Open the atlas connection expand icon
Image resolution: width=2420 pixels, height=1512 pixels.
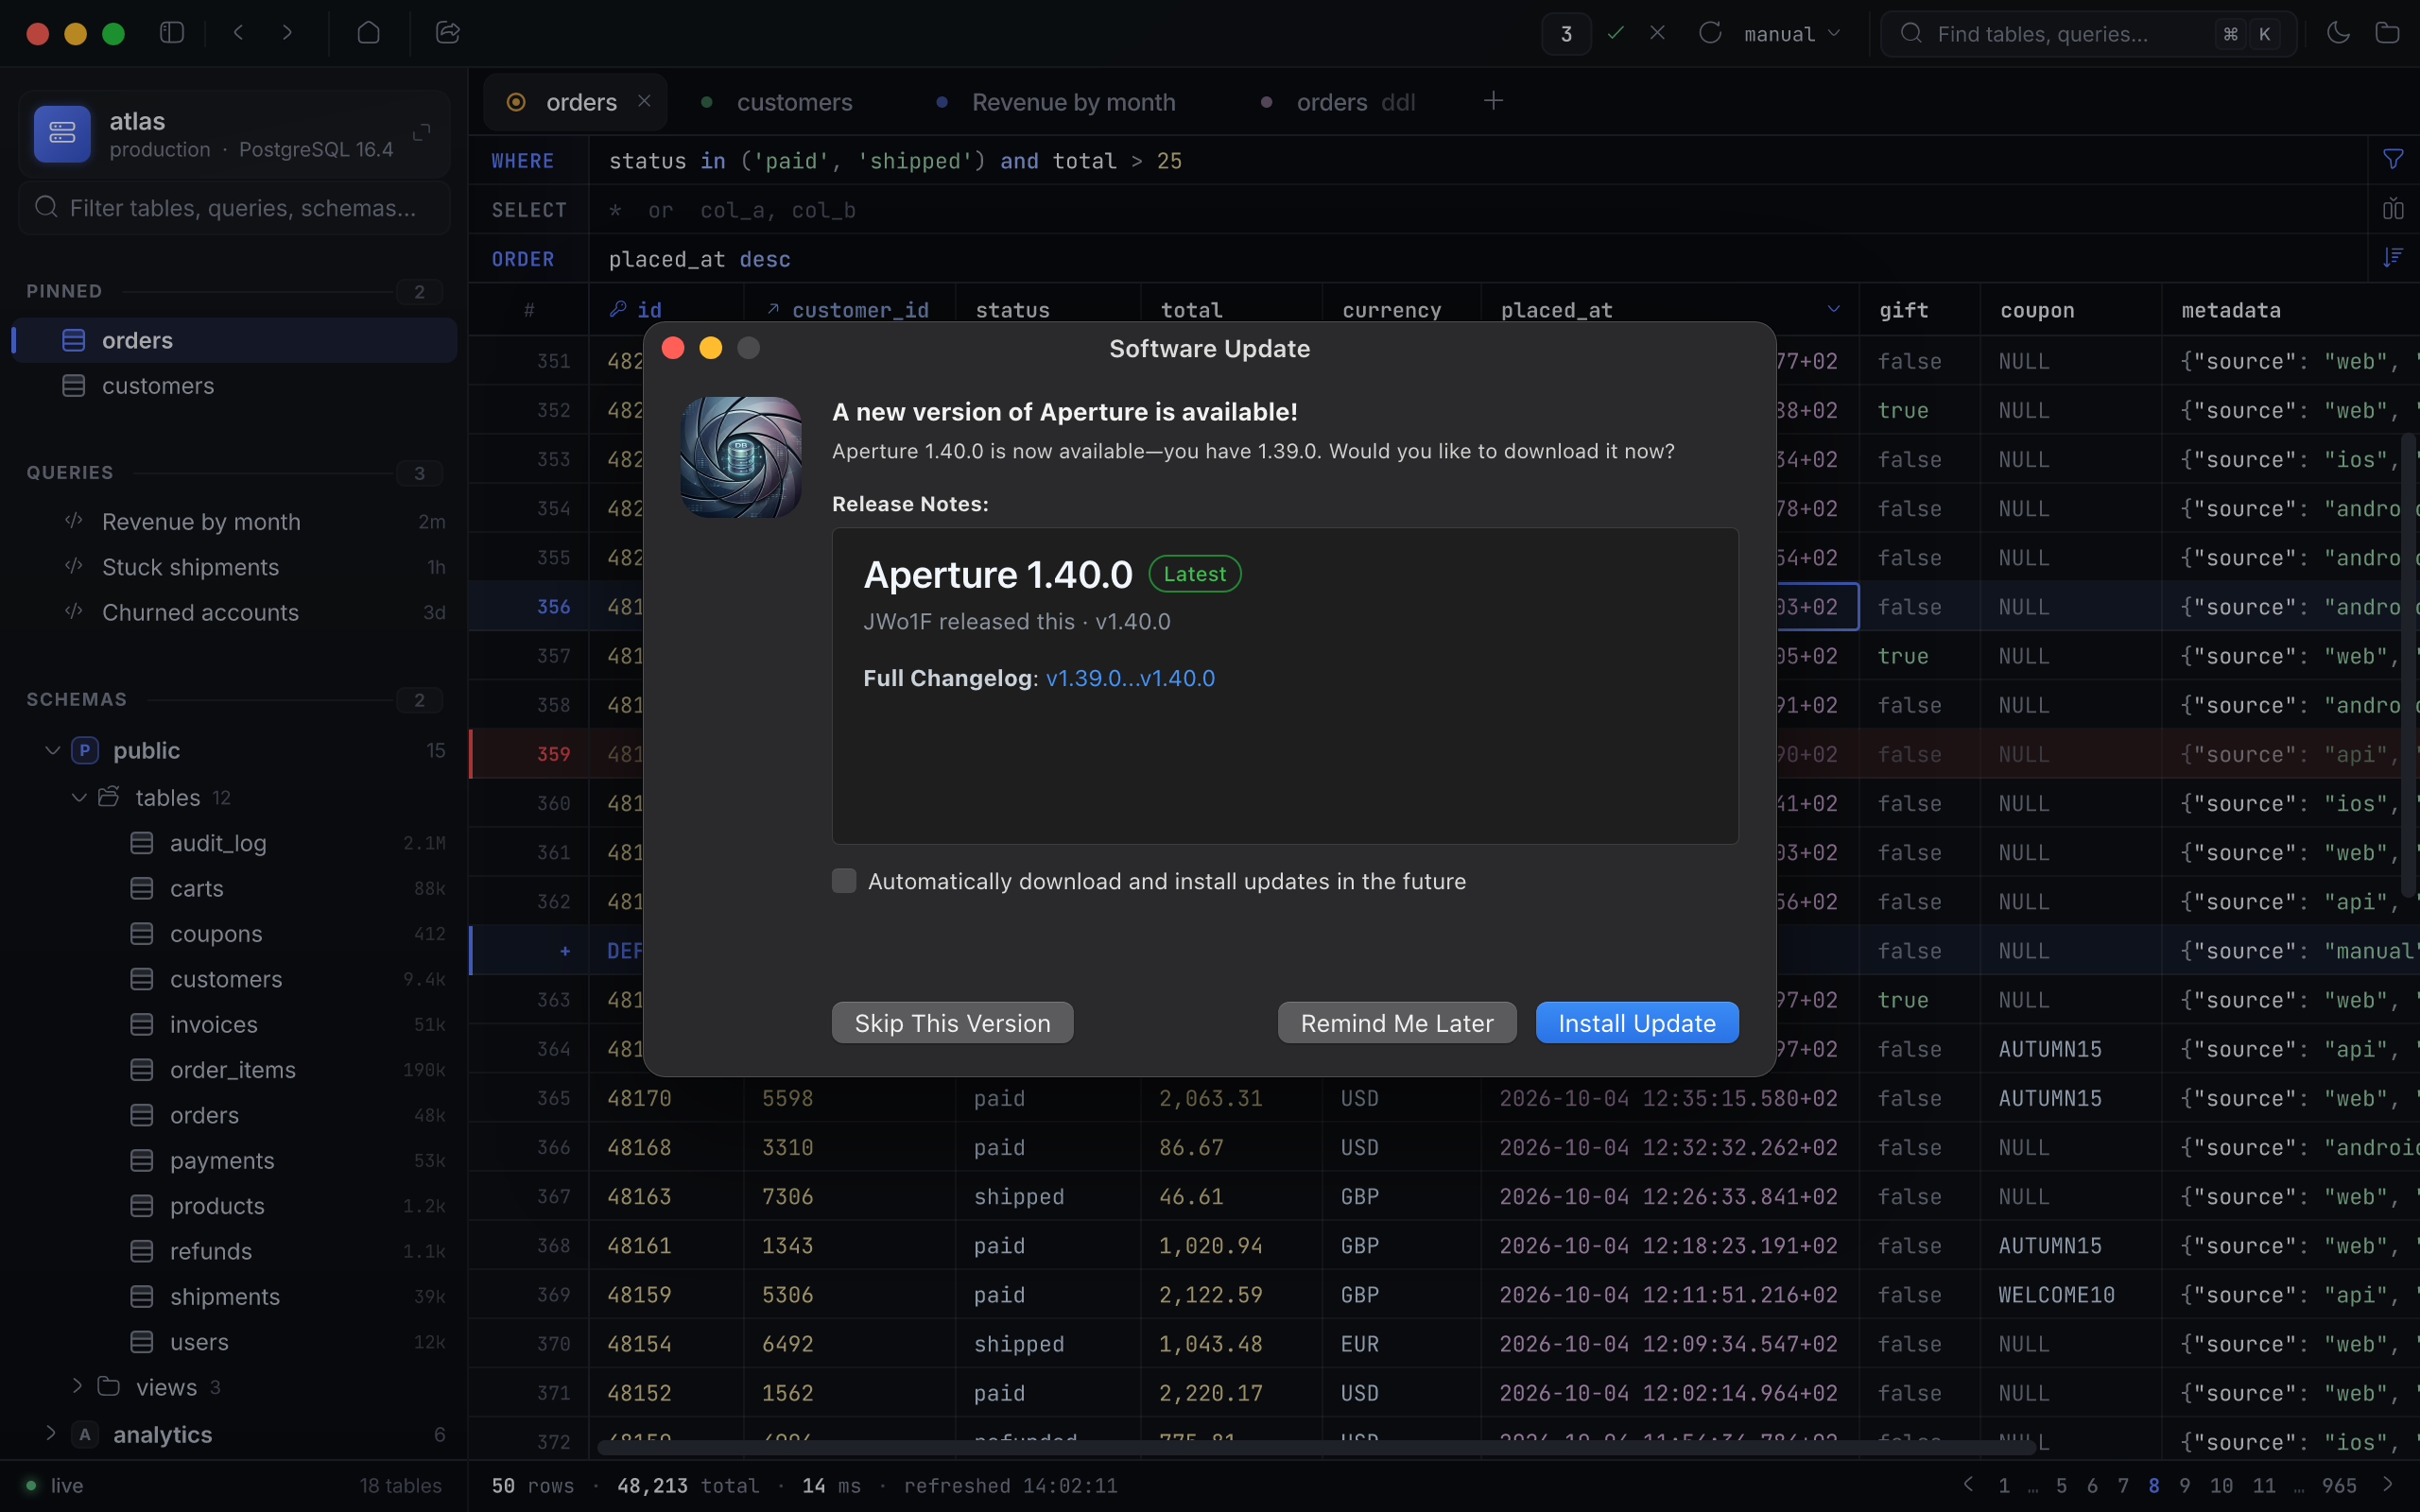tap(422, 133)
